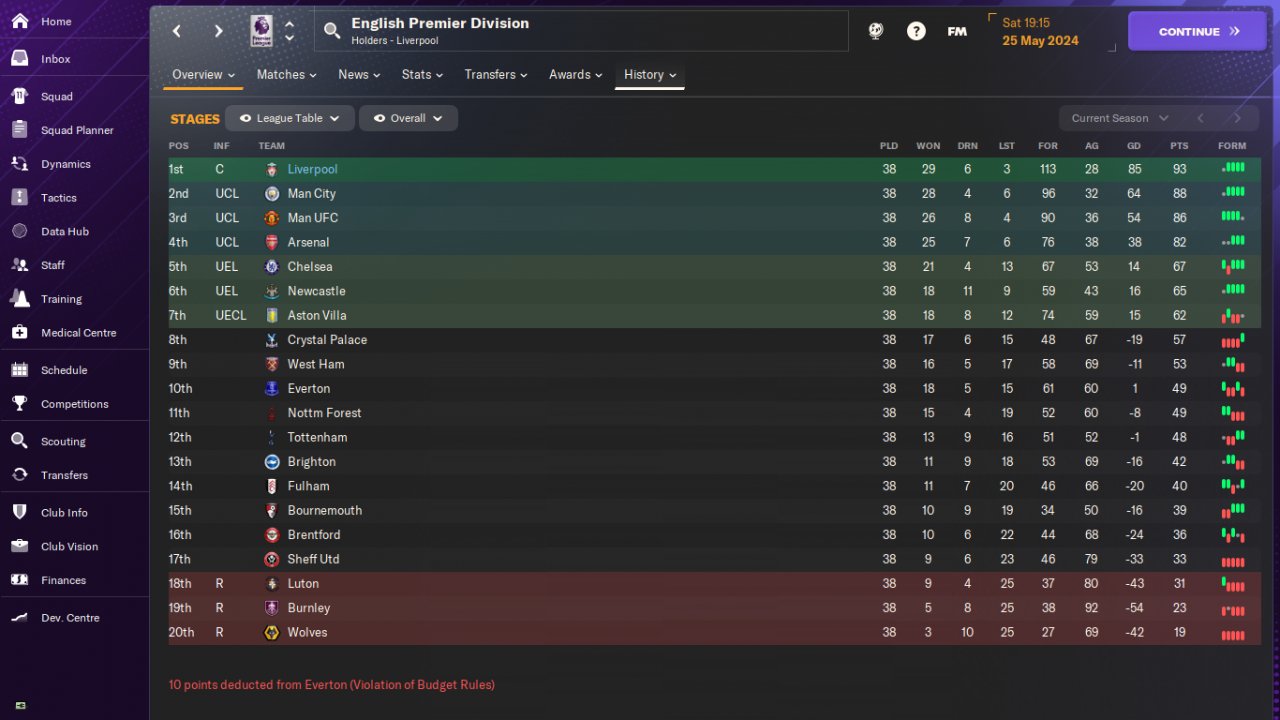
Task: Click Liverpool's form indicator bars
Action: [x=1233, y=169]
